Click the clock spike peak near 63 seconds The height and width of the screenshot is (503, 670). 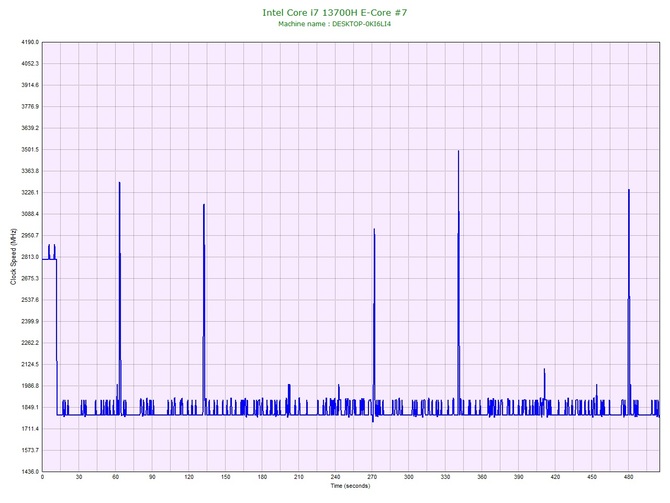point(120,183)
